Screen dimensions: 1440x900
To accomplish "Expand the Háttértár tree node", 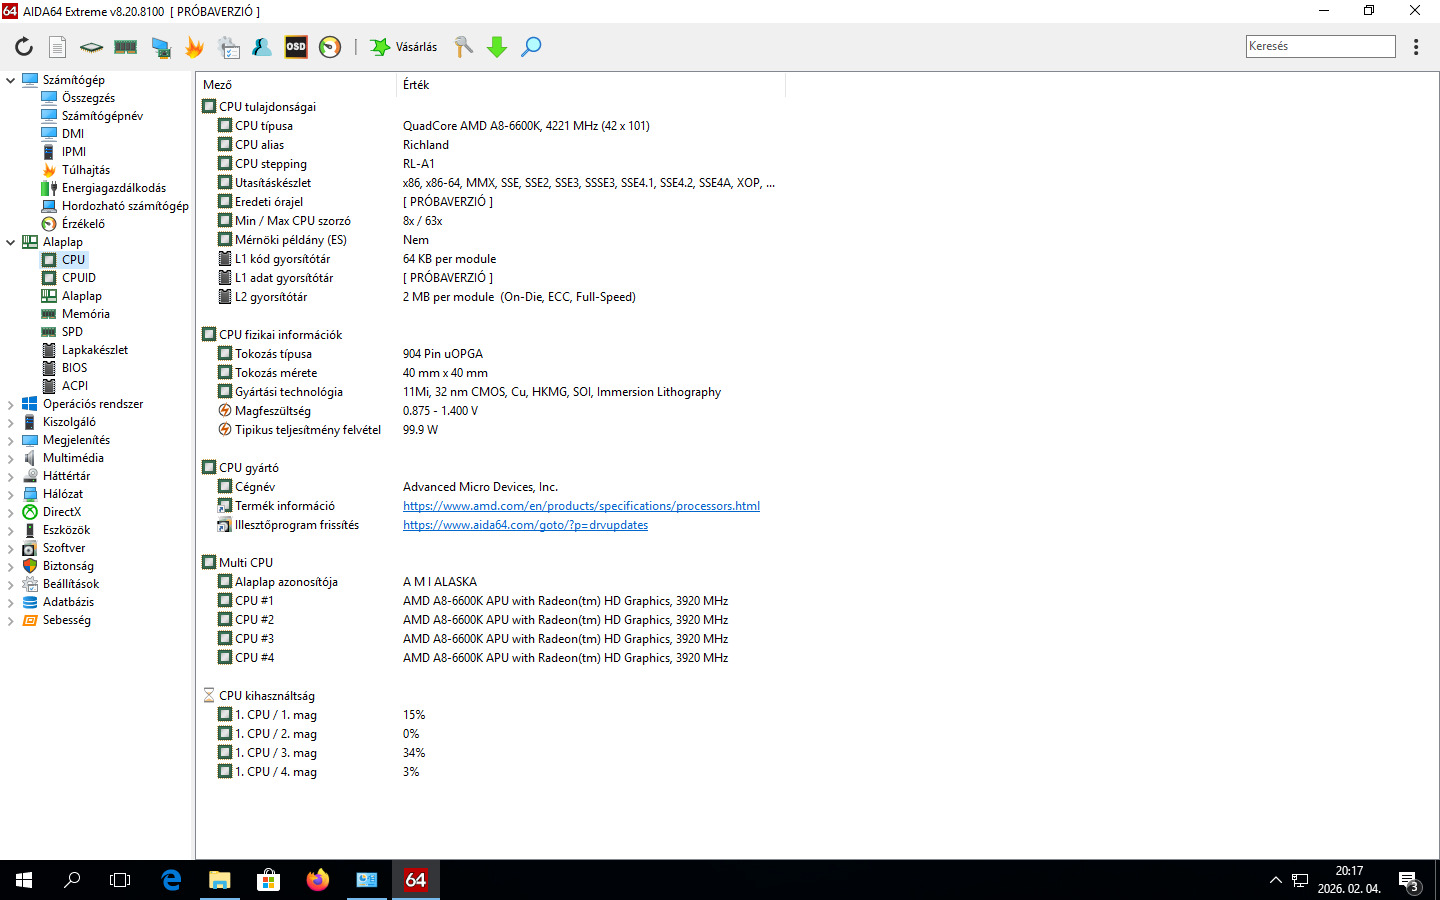I will [11, 476].
